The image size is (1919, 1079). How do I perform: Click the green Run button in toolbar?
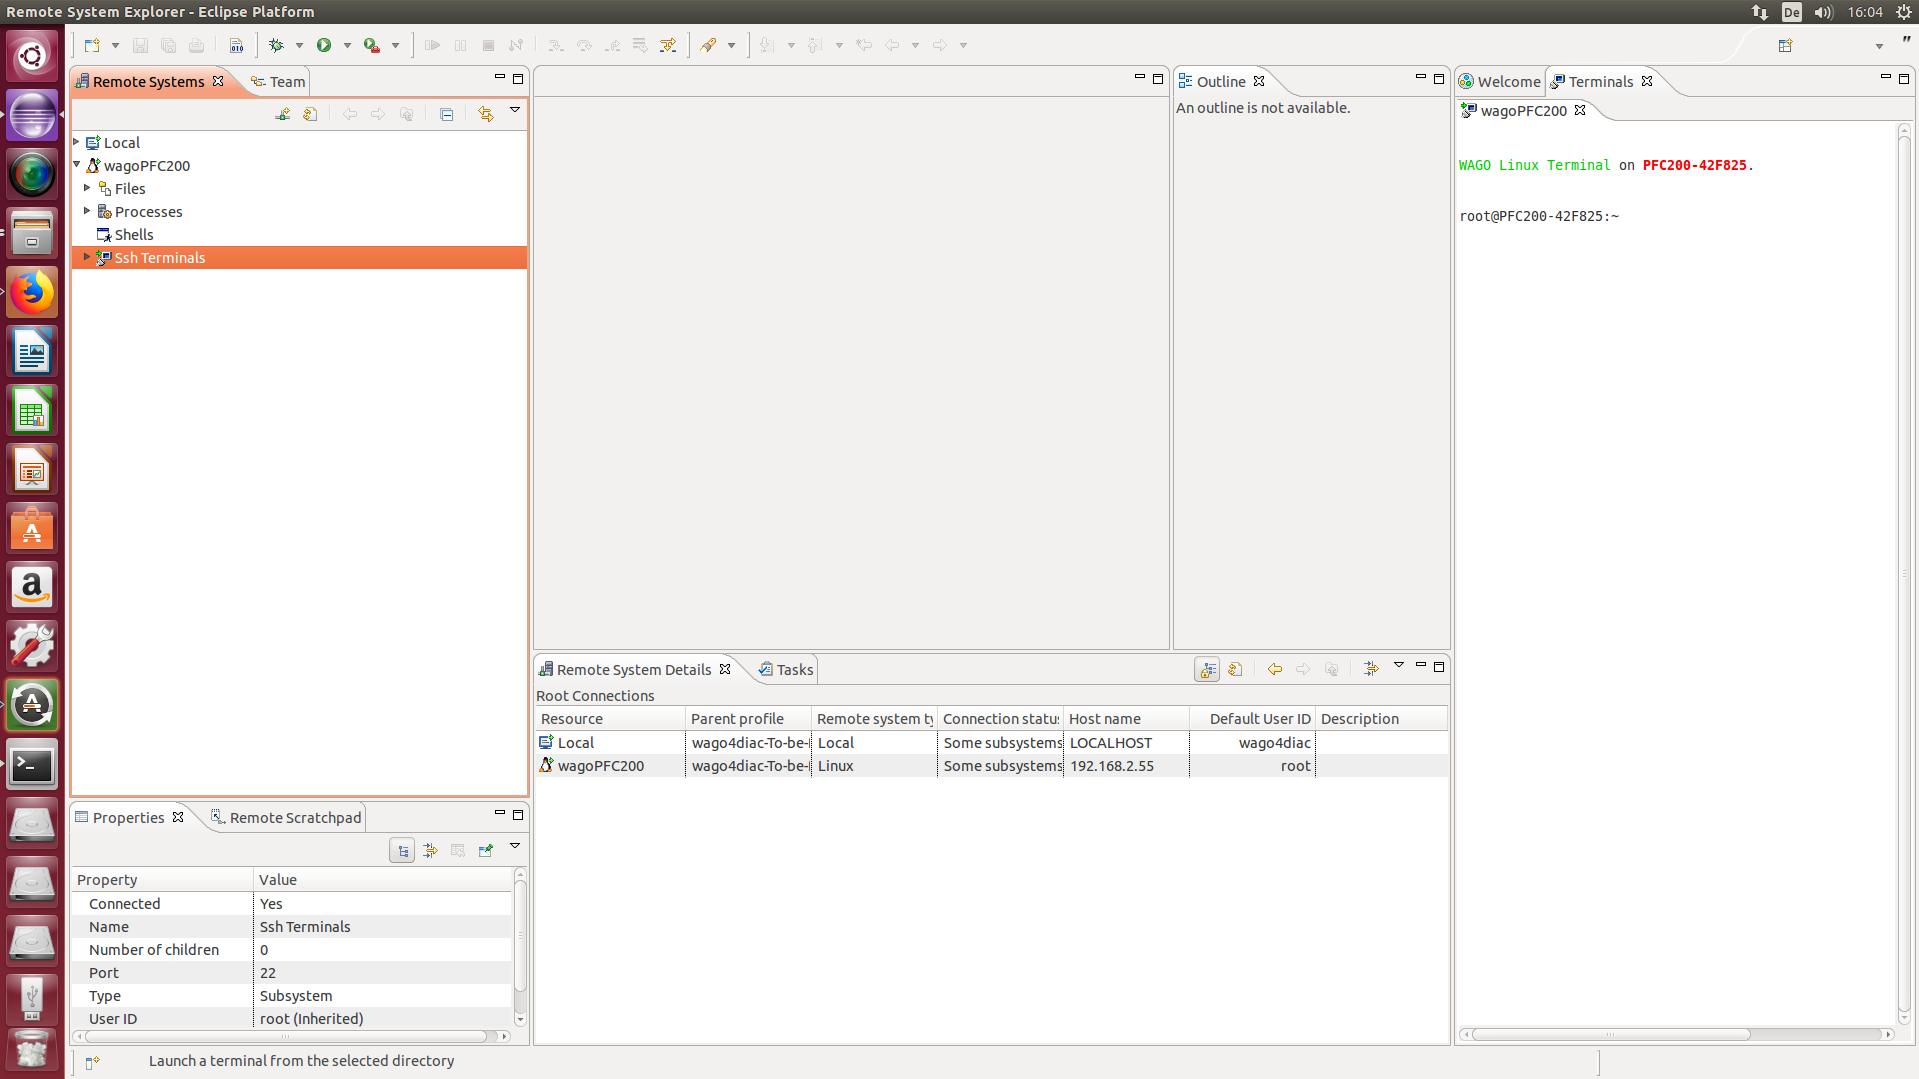324,45
